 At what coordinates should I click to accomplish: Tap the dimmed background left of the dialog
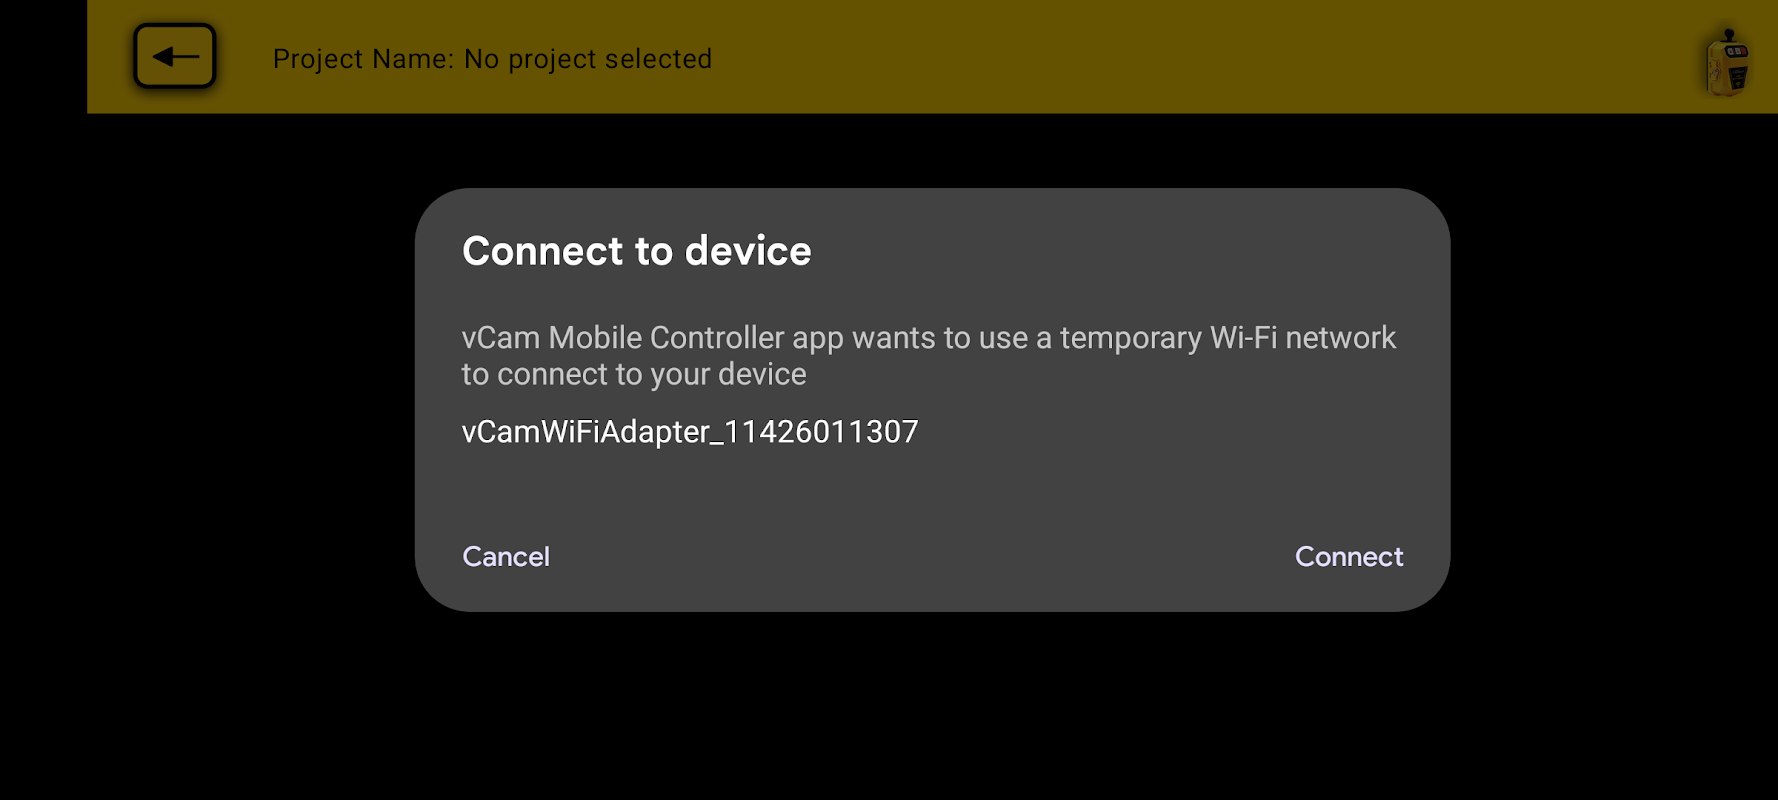pyautogui.click(x=250, y=400)
